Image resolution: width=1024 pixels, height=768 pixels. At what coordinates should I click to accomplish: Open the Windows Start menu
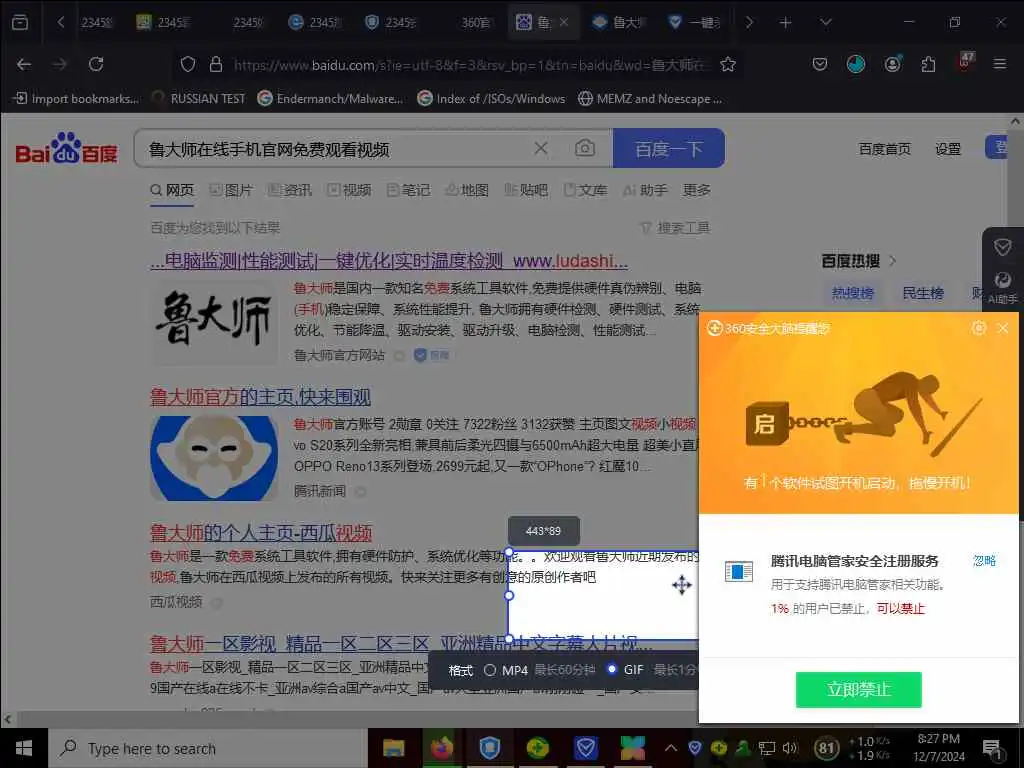coord(24,748)
